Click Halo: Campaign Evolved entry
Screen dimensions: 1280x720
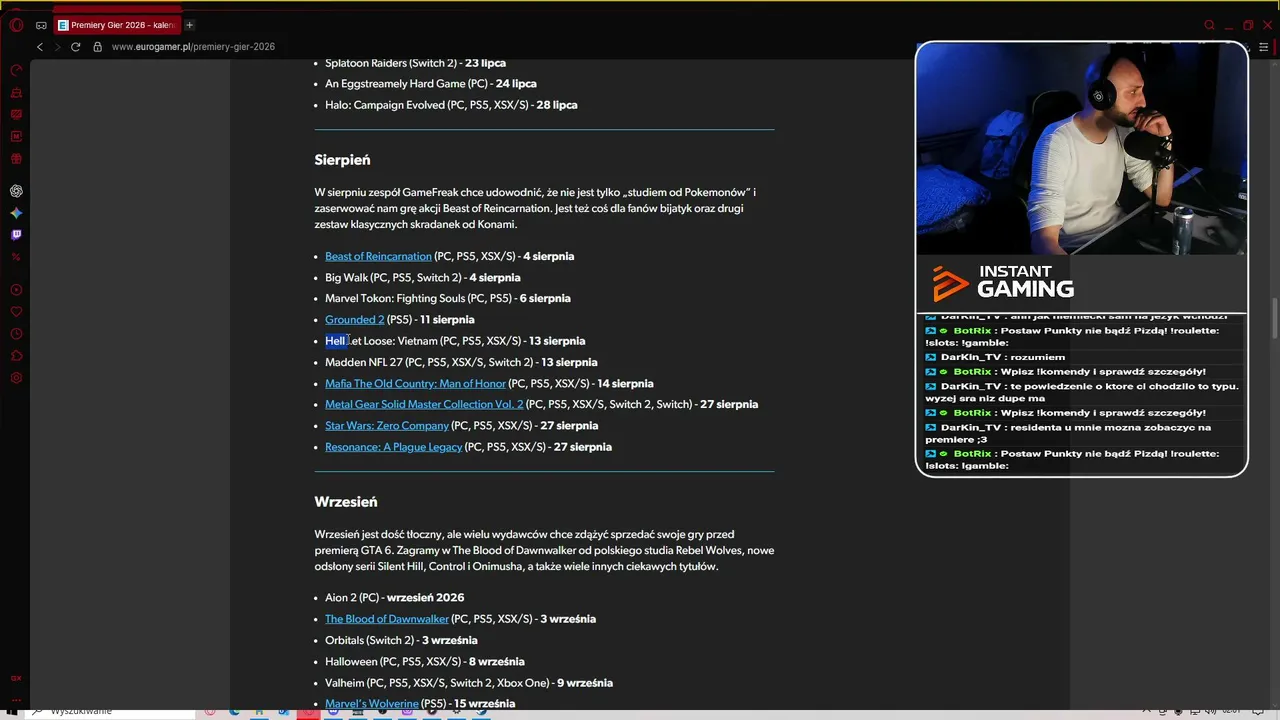(x=451, y=105)
